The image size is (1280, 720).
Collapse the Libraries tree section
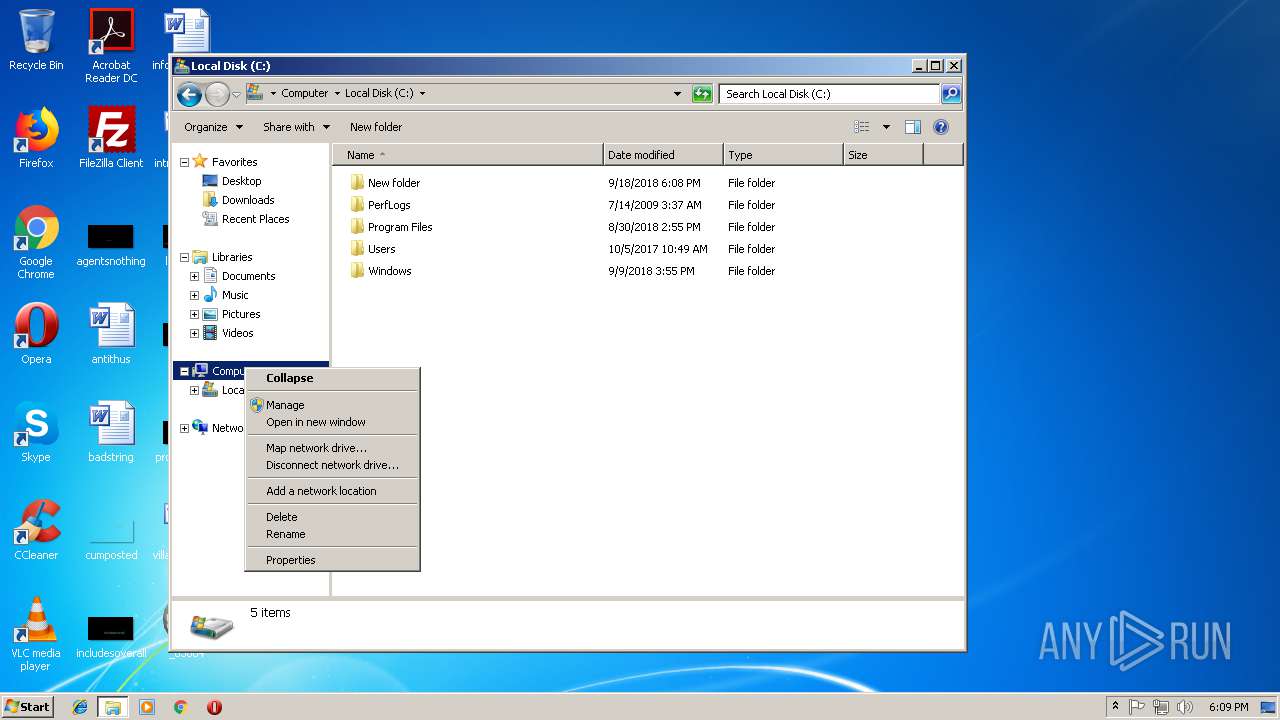pos(184,257)
